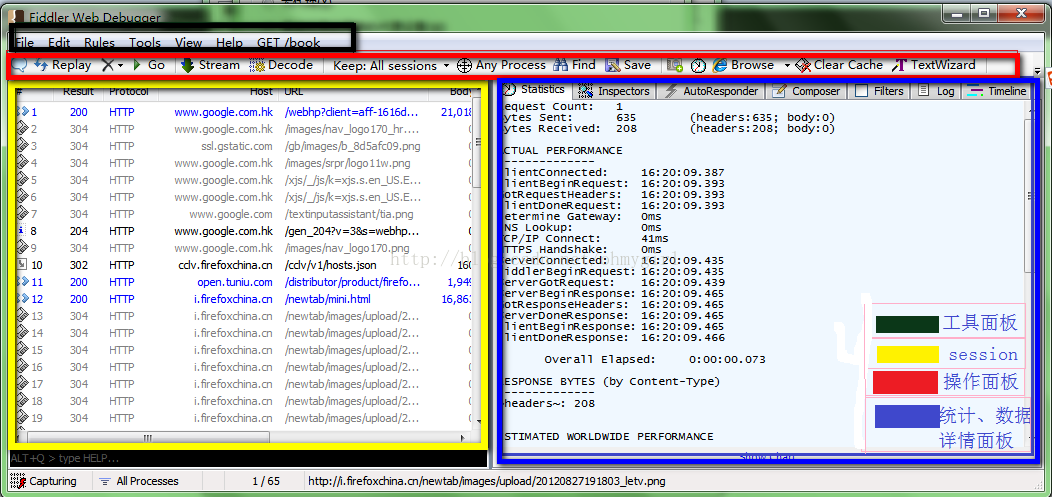Click the Statistics panel vertical scrollbar
The width and height of the screenshot is (1052, 497).
coord(1029,275)
